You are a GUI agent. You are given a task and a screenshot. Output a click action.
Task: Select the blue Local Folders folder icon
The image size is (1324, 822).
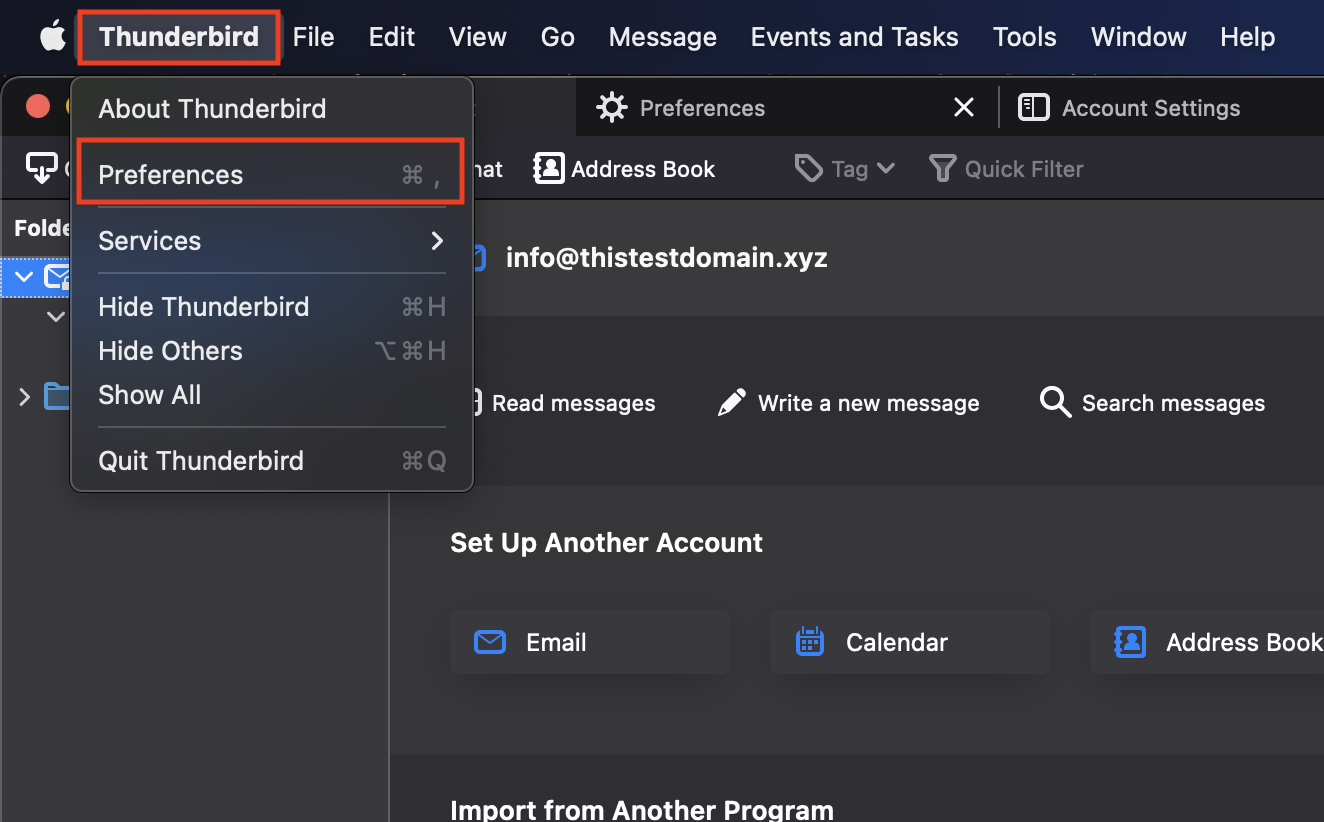tap(58, 397)
